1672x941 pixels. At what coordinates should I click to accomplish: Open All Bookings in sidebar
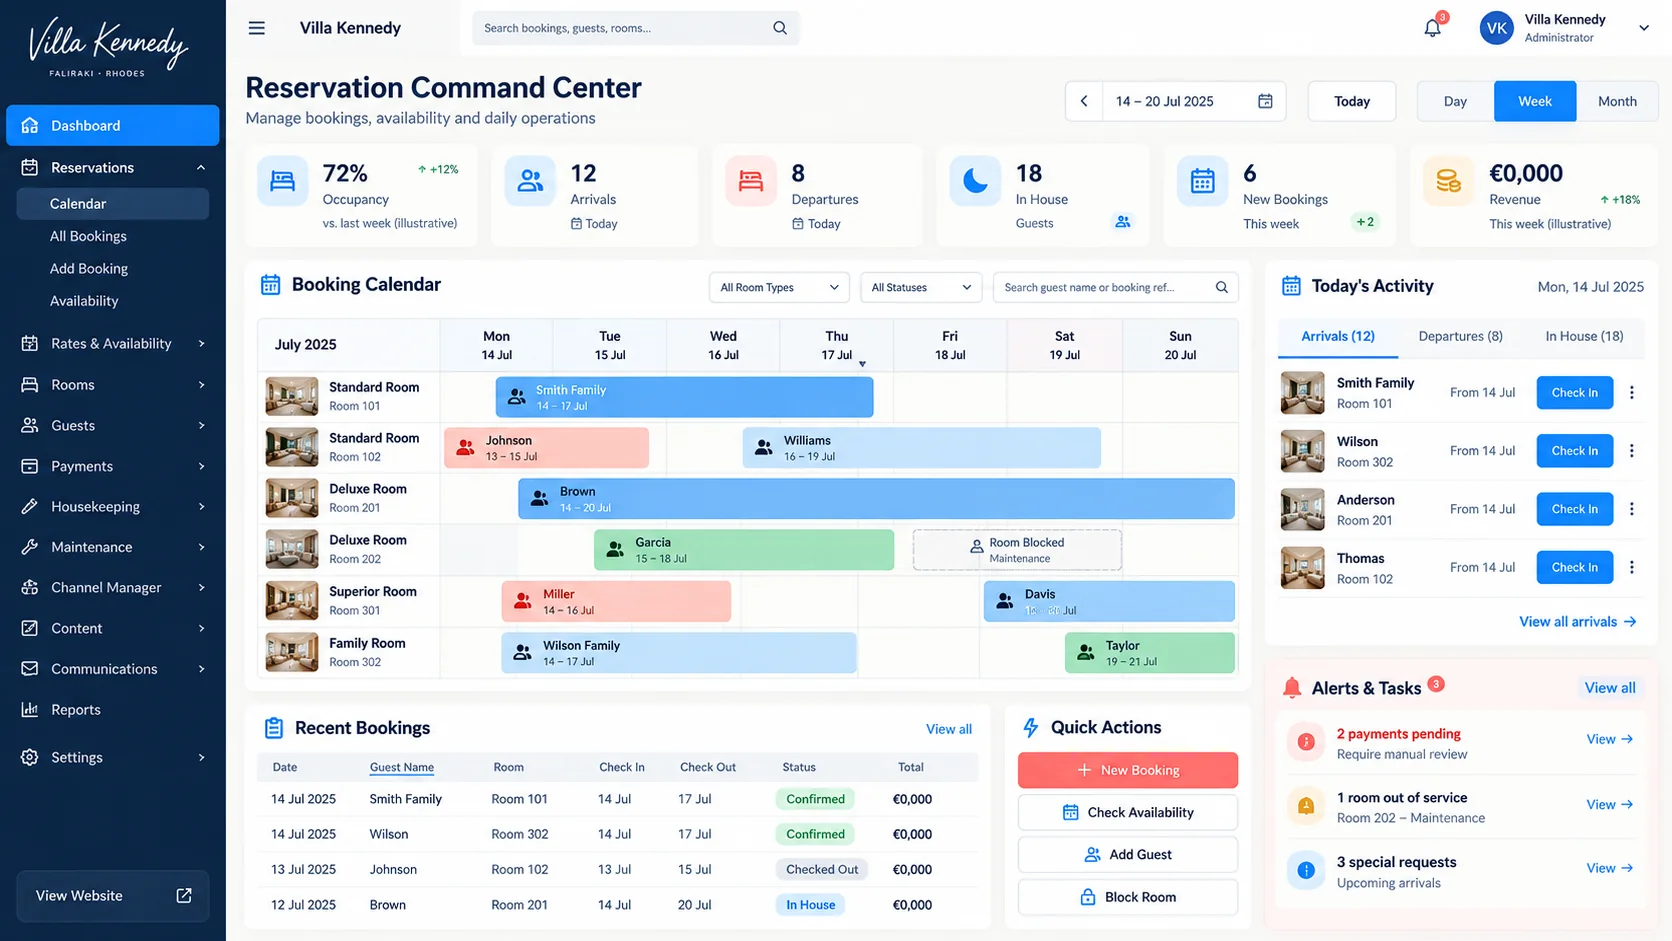88,236
